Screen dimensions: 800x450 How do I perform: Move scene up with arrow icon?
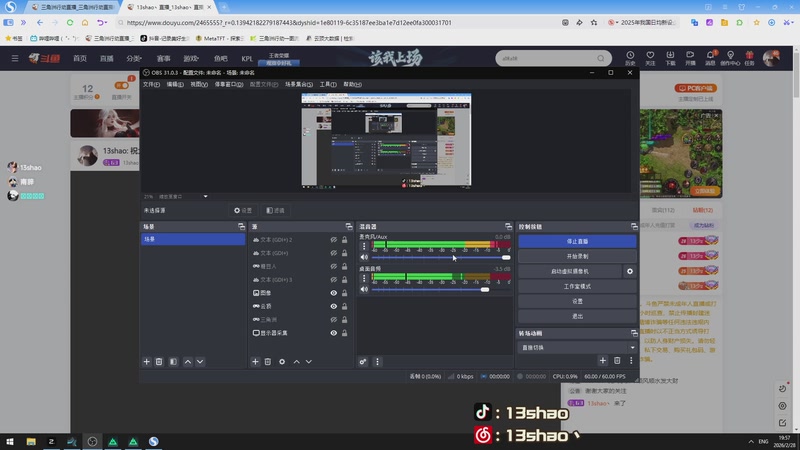pos(188,362)
